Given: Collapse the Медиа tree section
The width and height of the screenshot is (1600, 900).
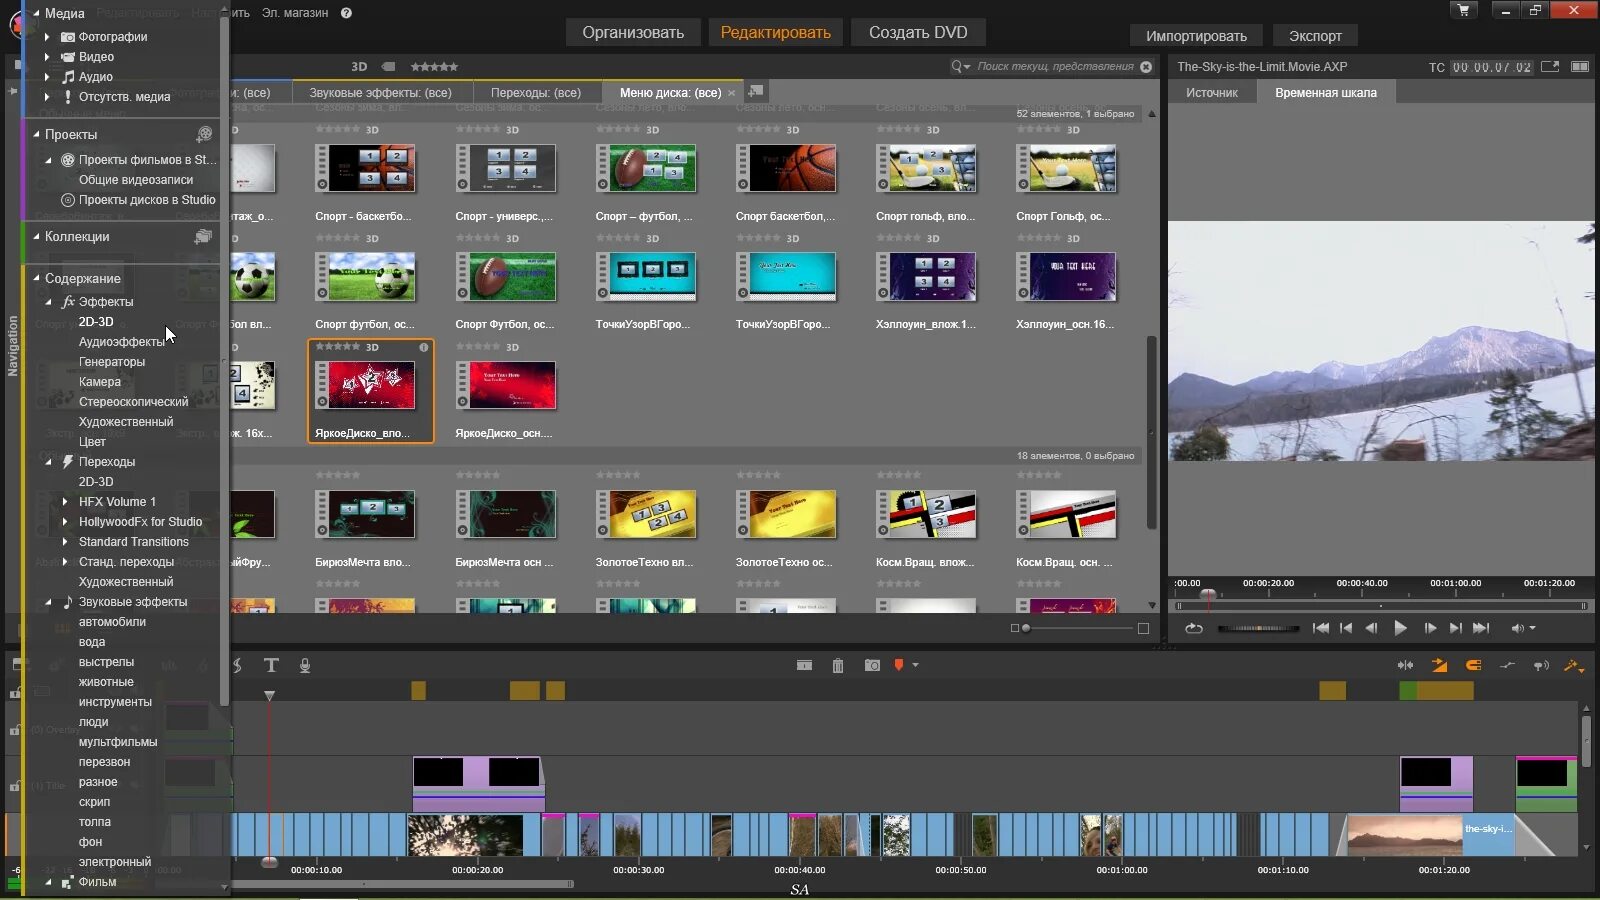Looking at the screenshot, I should point(36,13).
